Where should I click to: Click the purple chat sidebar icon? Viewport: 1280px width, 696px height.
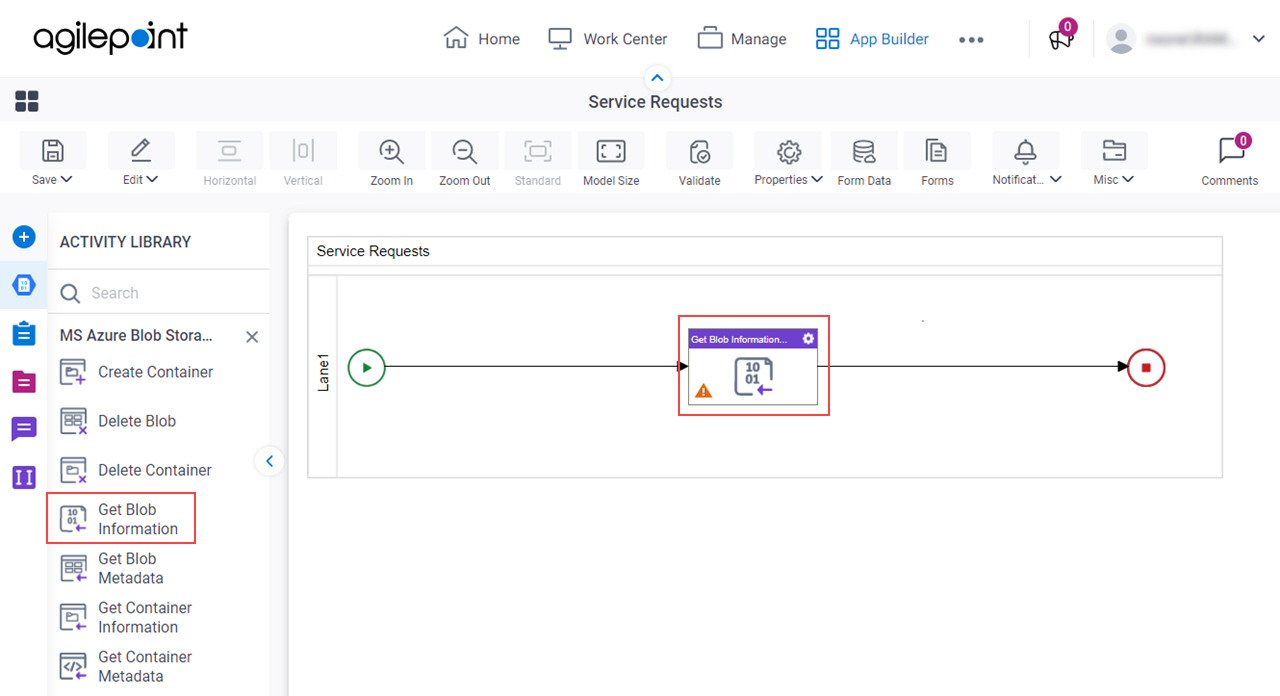24,429
